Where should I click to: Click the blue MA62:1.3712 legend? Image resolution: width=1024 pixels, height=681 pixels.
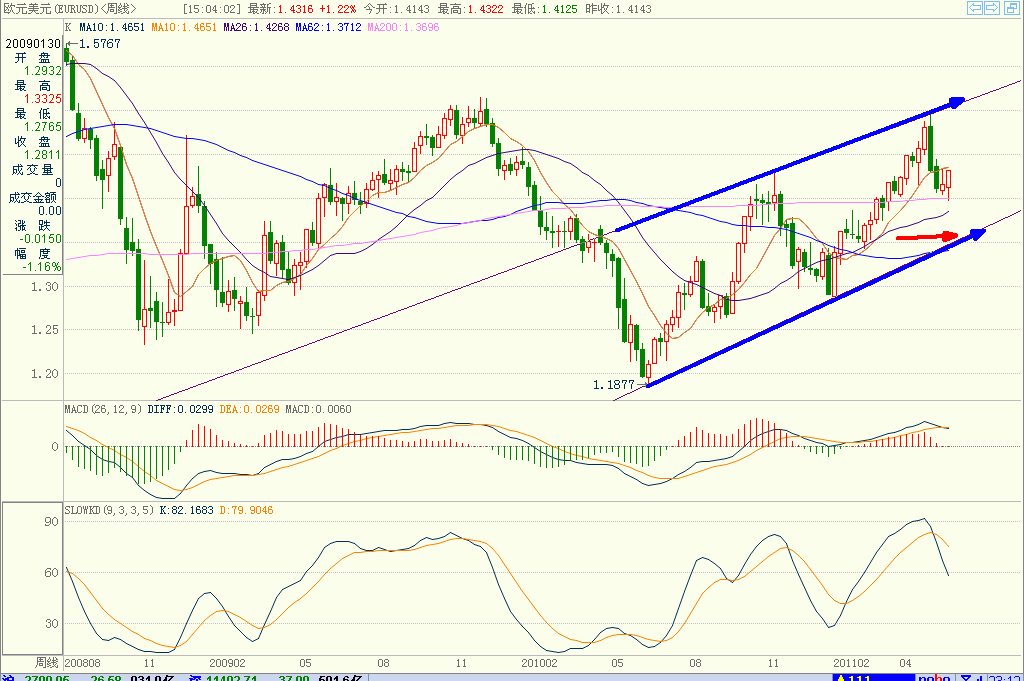[x=328, y=27]
